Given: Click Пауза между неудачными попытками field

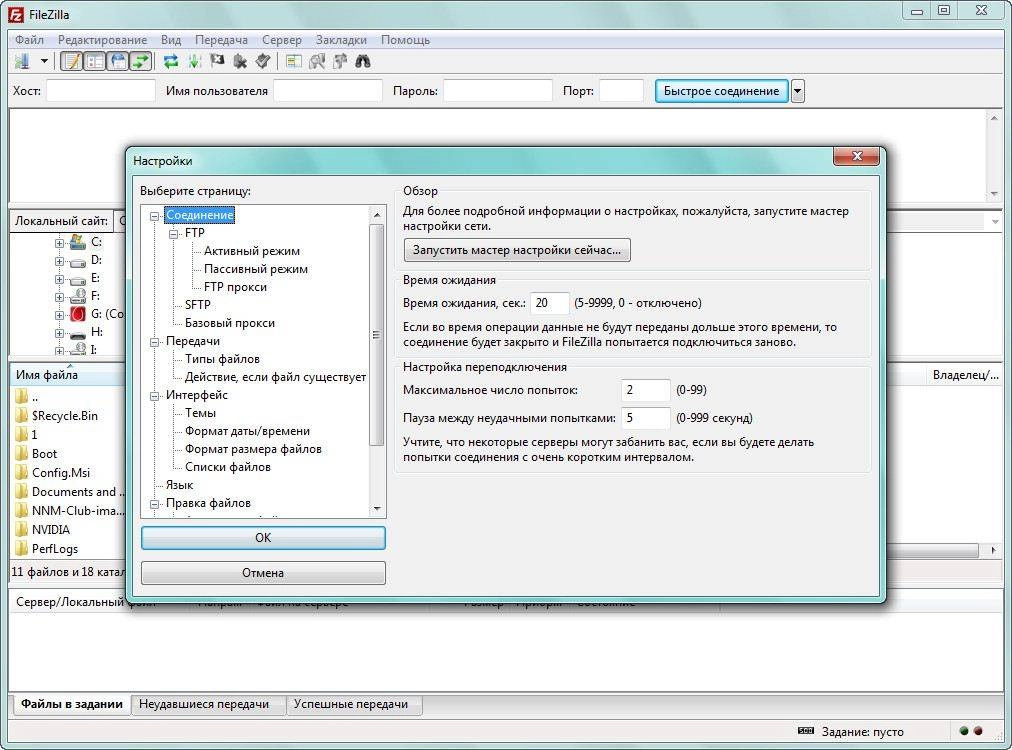Looking at the screenshot, I should 645,418.
